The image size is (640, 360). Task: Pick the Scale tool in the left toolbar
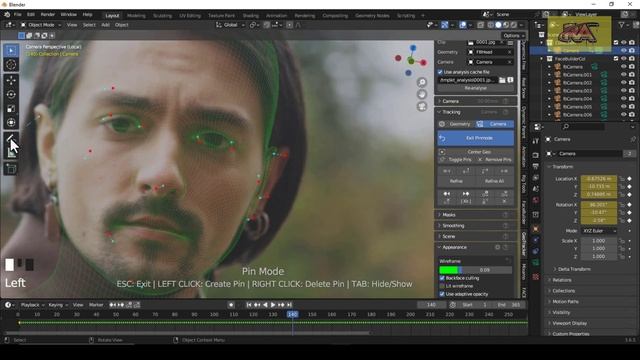pyautogui.click(x=11, y=109)
